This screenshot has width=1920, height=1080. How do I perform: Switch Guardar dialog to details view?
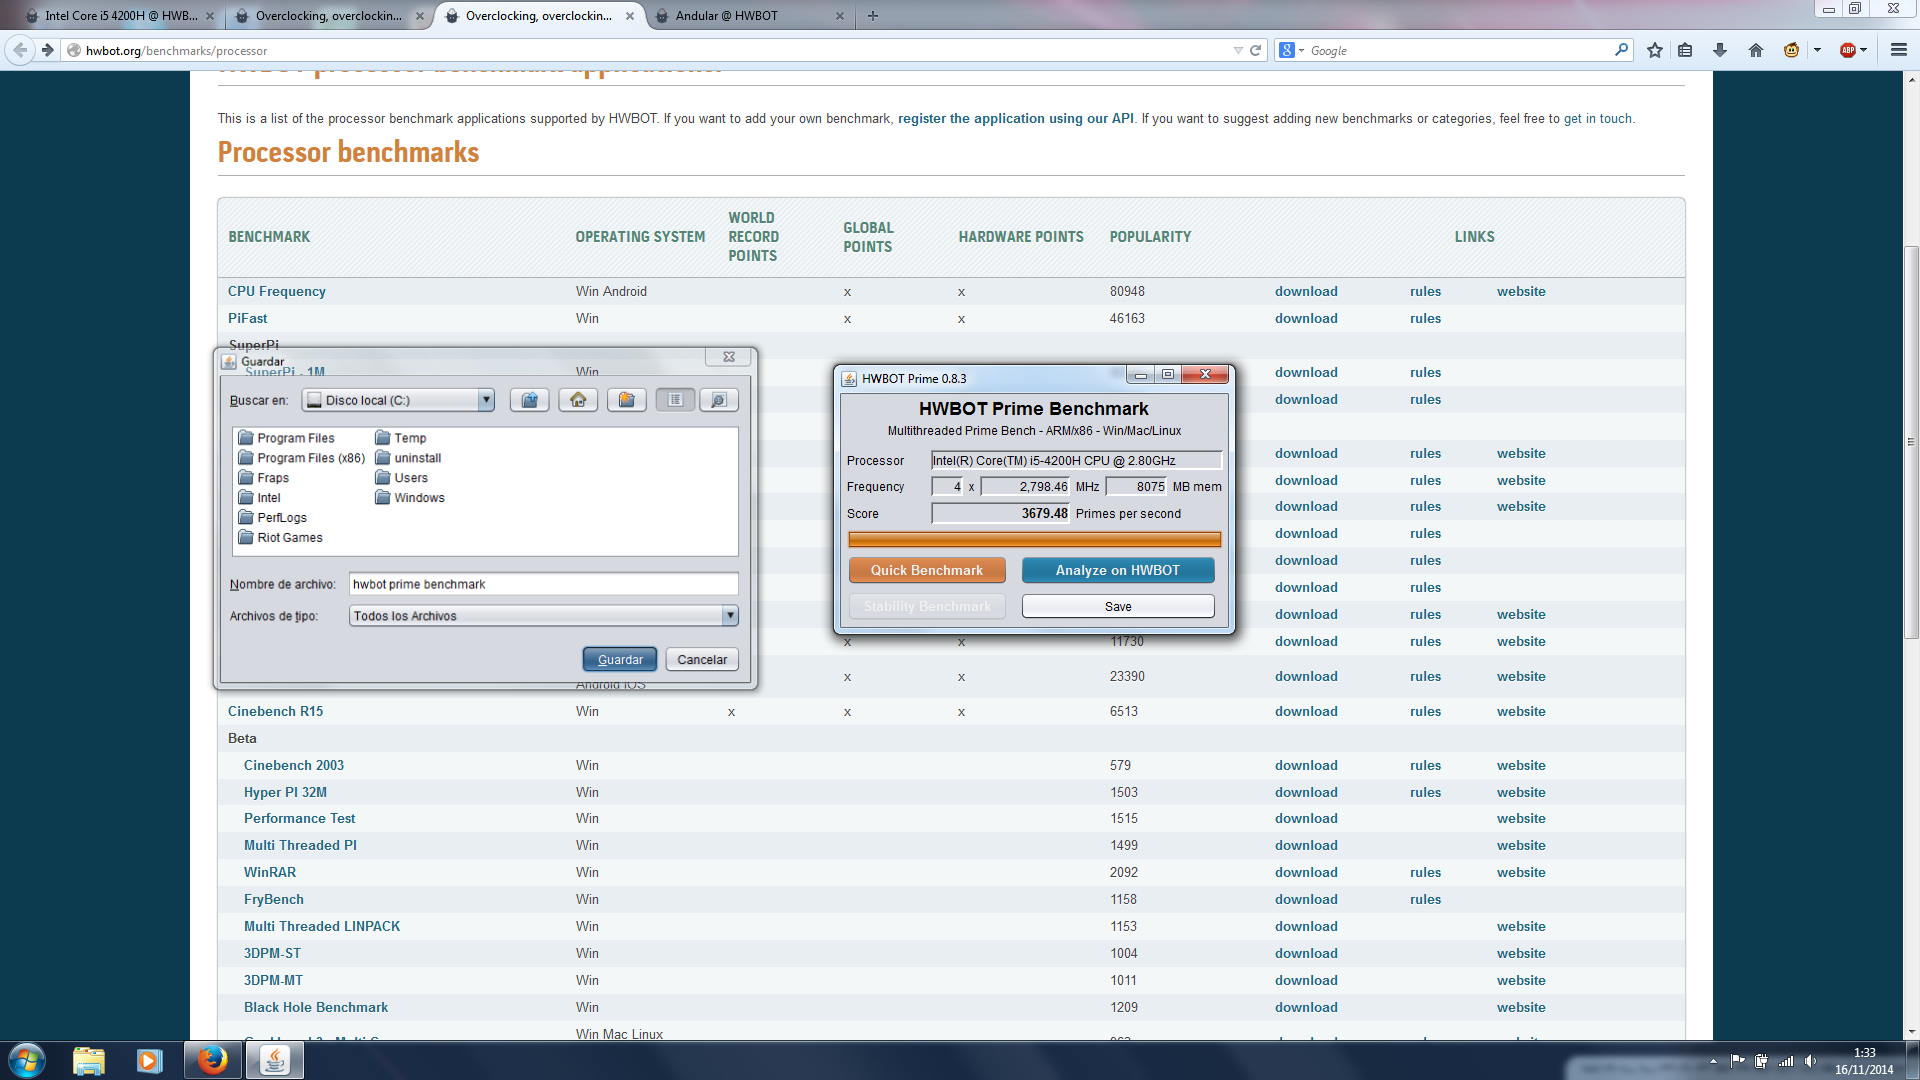(718, 400)
